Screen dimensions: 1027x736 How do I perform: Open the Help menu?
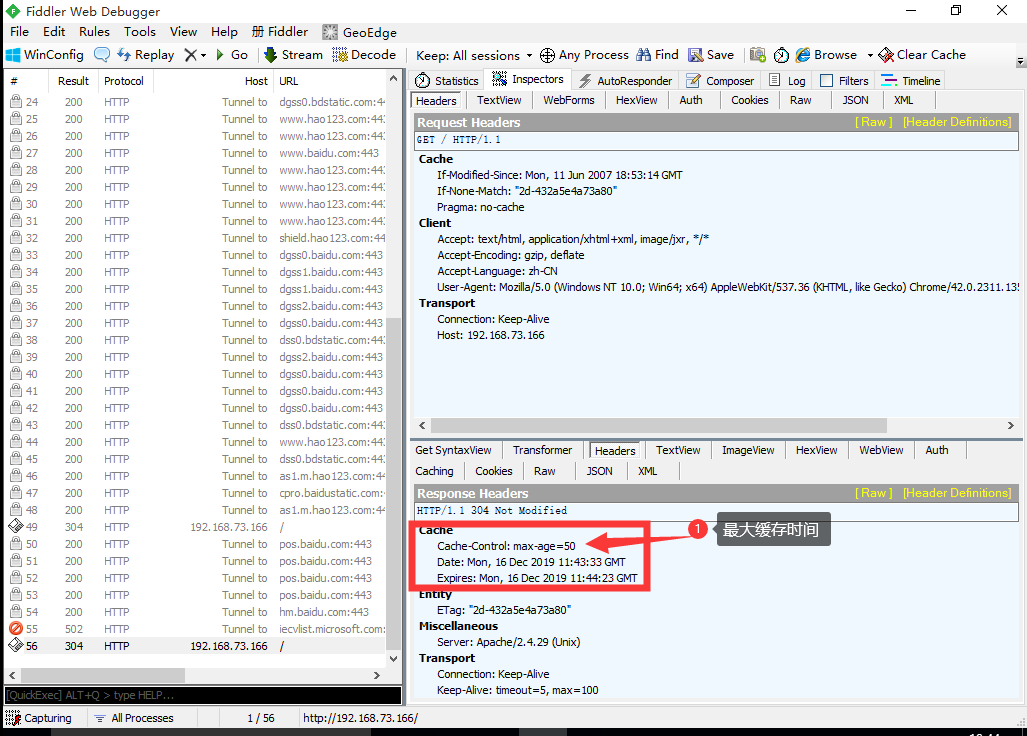pyautogui.click(x=224, y=31)
